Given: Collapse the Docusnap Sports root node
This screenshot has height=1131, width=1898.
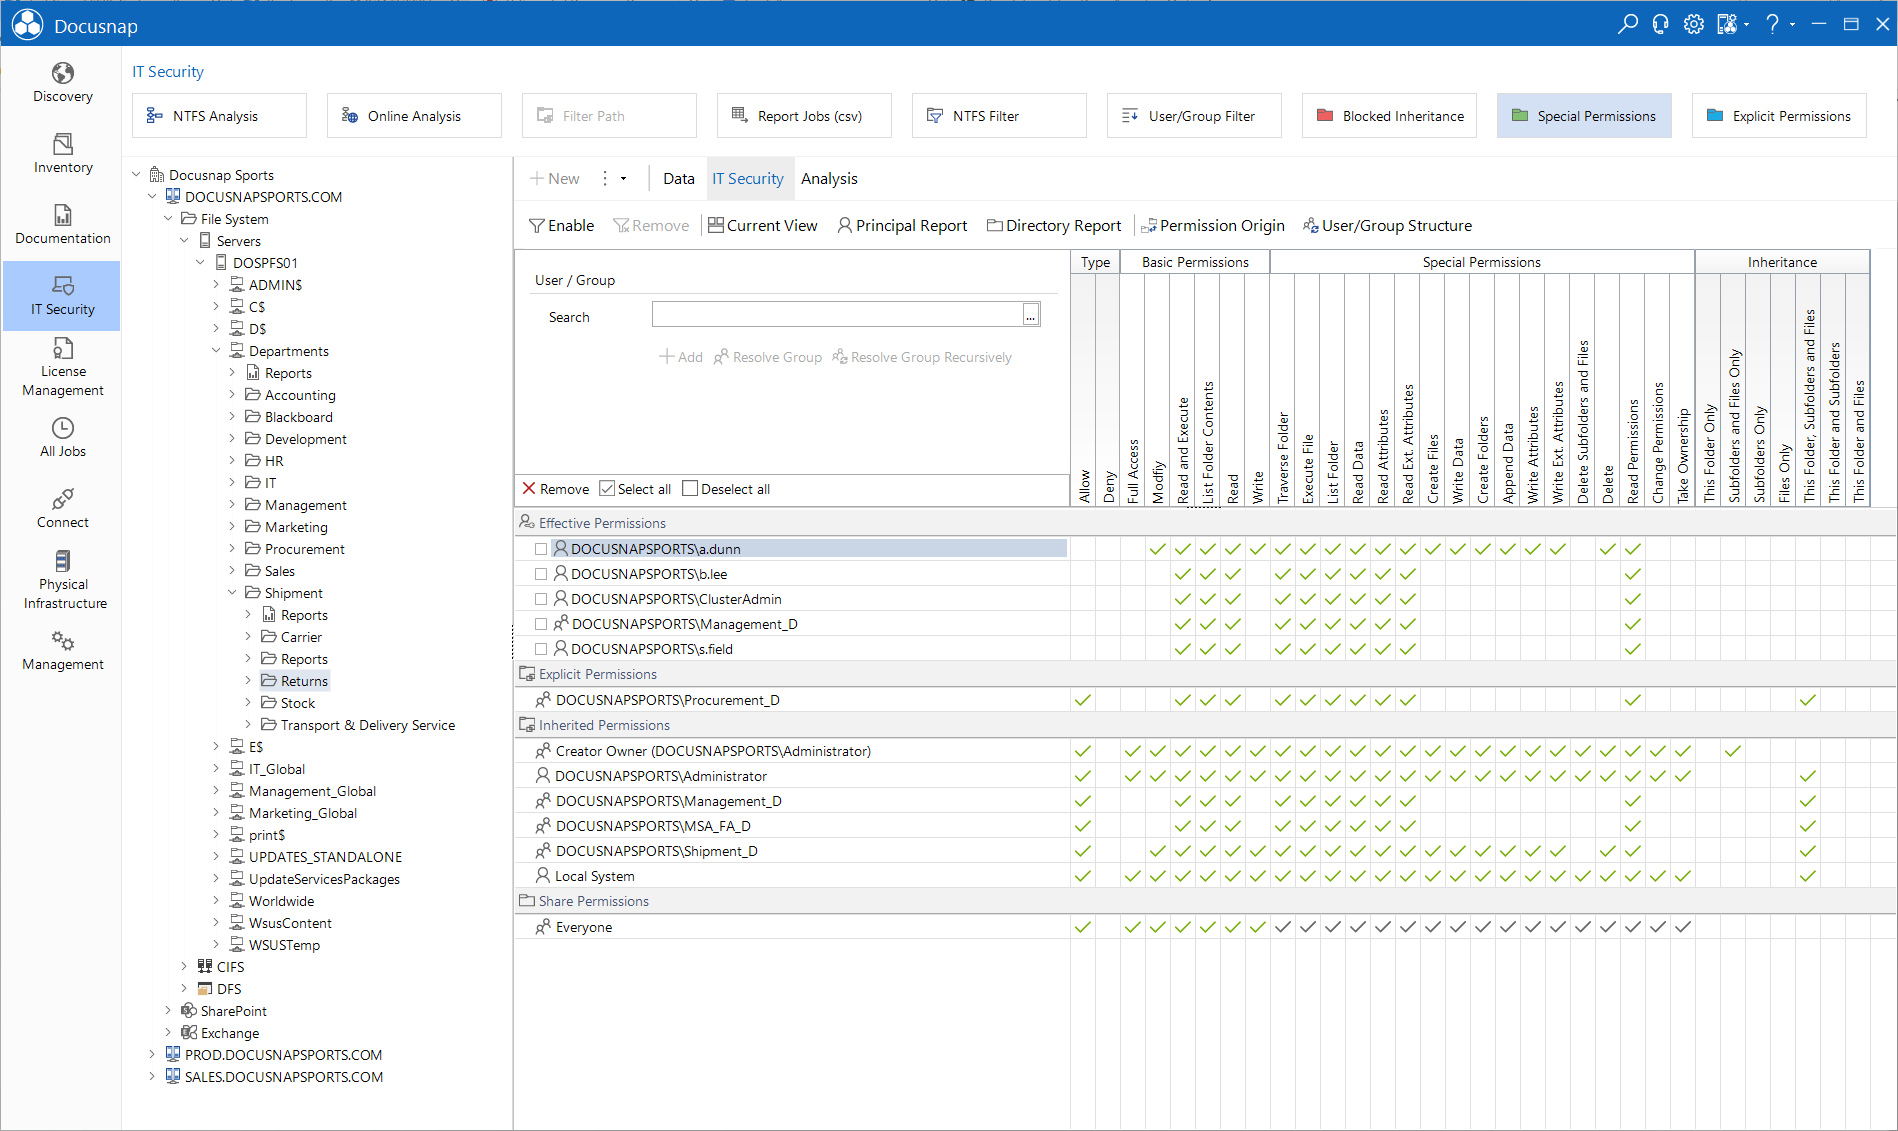Looking at the screenshot, I should [x=137, y=175].
